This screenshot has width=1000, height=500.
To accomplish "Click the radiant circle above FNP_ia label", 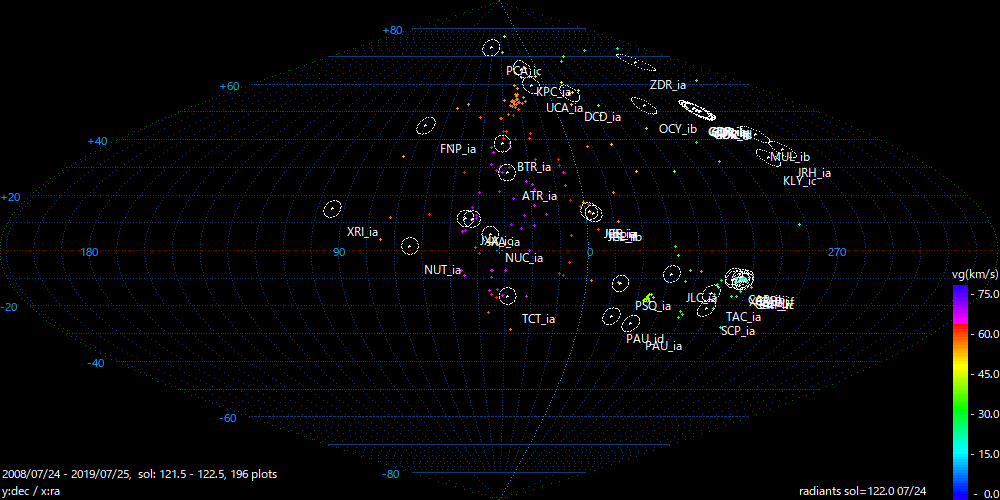I will (x=426, y=126).
